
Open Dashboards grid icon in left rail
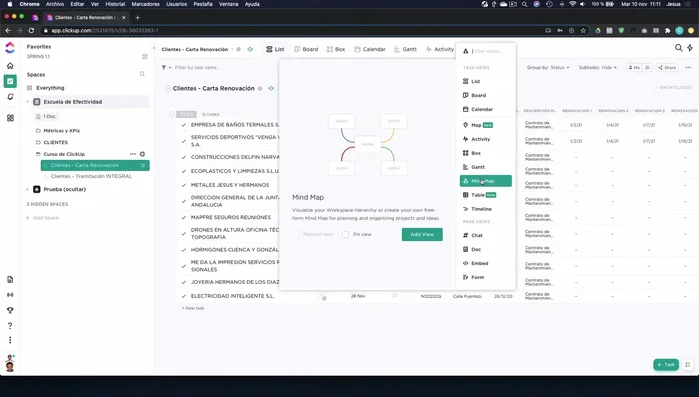pyautogui.click(x=10, y=118)
